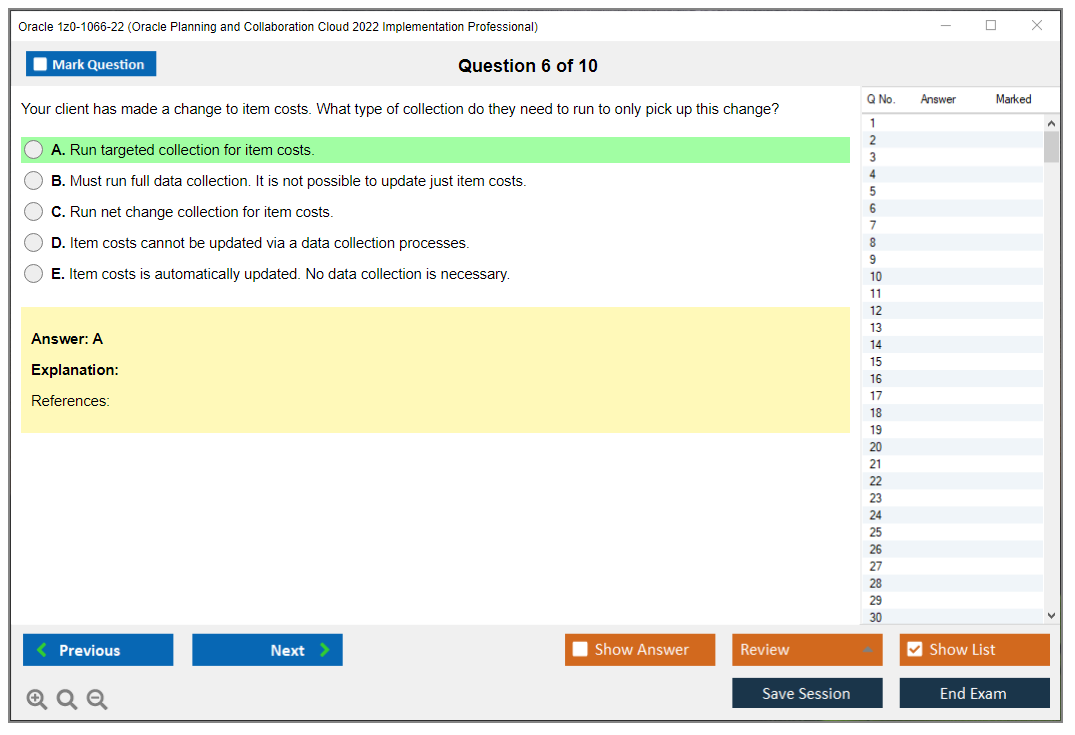Tick the Mark Question checkbox

coord(41,65)
